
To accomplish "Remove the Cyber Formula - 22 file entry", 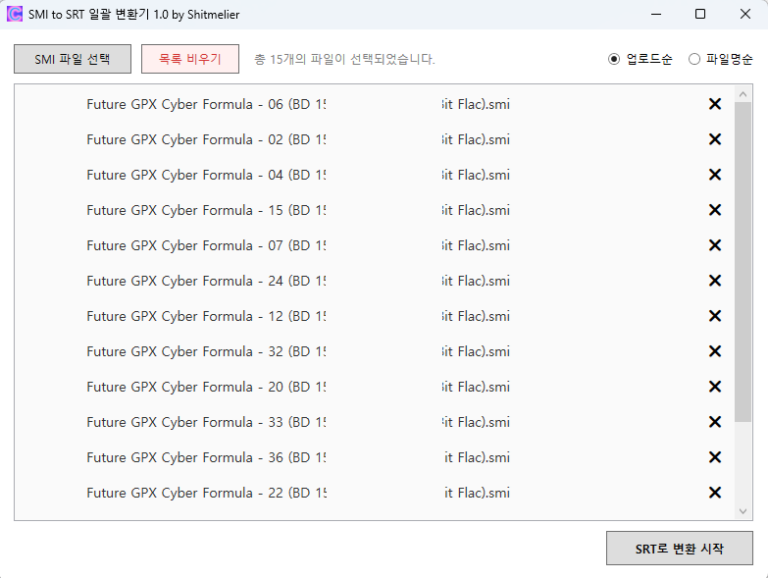I will (715, 492).
